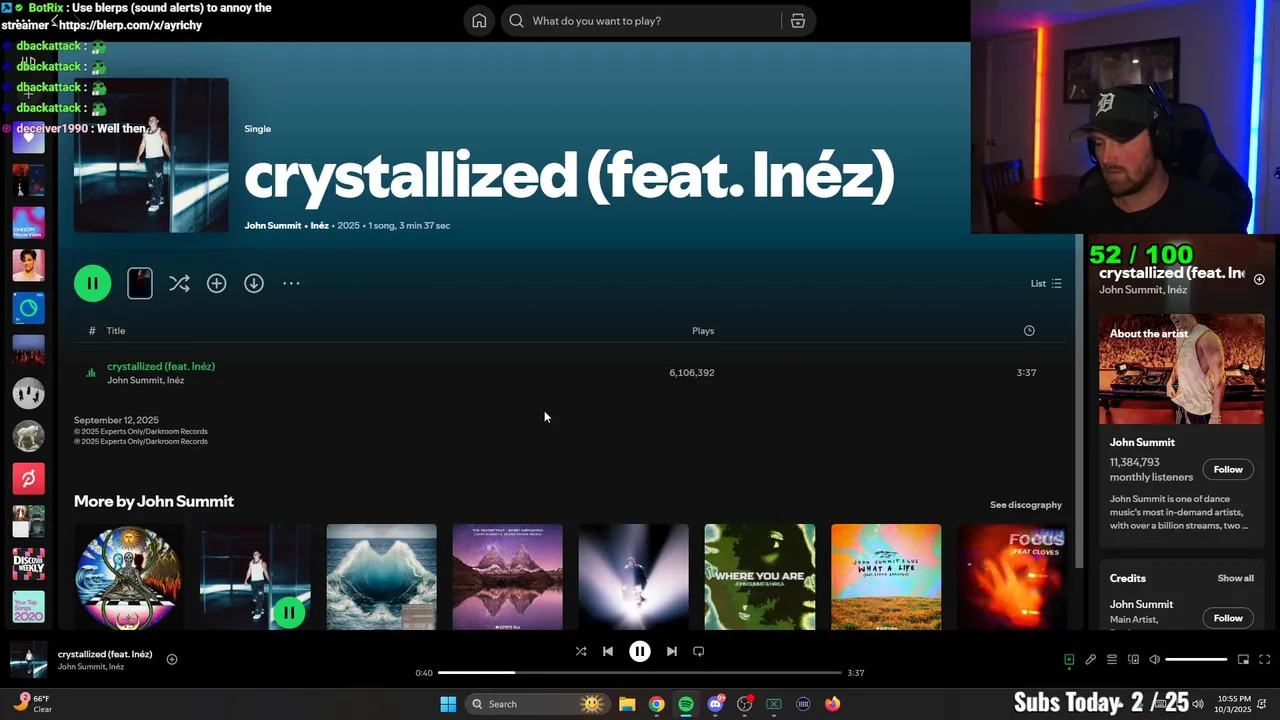The height and width of the screenshot is (720, 1280).
Task: Add to Liked Songs in Now Playing panel
Action: tap(1259, 280)
